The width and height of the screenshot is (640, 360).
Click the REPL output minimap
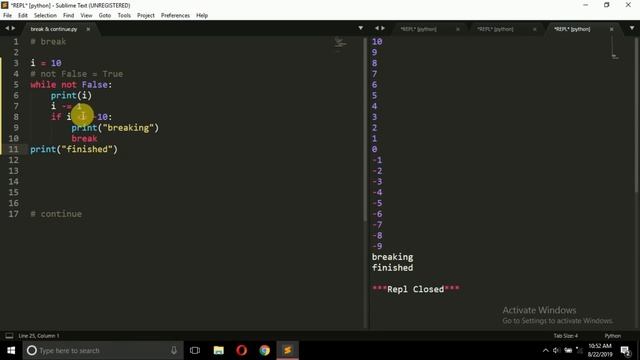(x=615, y=48)
